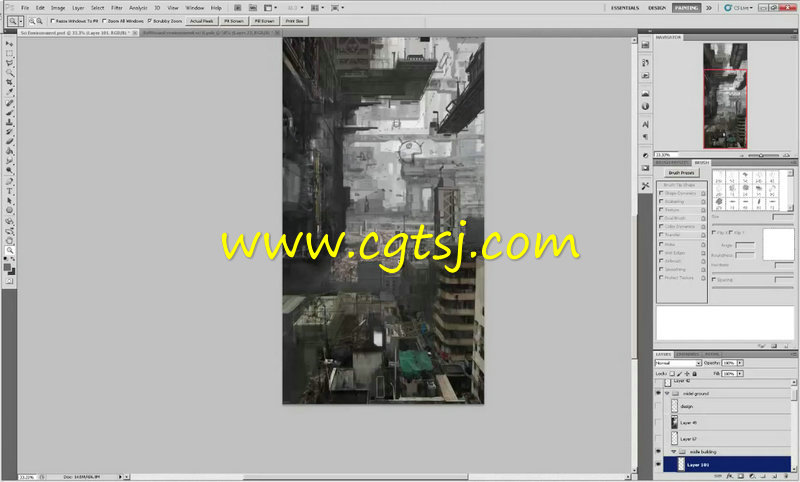
Task: Select the Type tool
Action: (10, 191)
